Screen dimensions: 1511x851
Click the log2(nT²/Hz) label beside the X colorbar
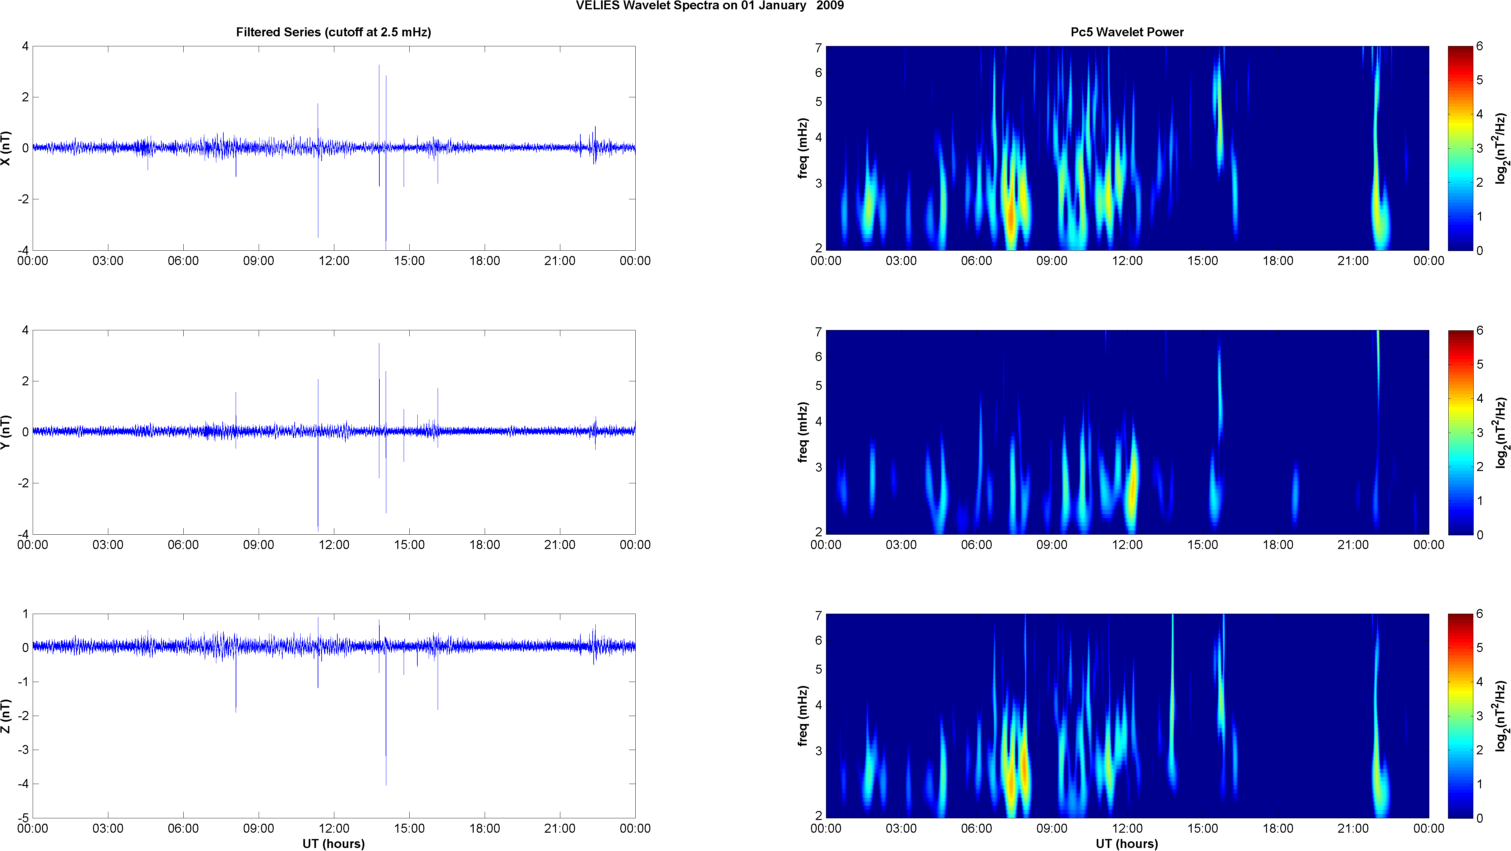[x=1501, y=148]
